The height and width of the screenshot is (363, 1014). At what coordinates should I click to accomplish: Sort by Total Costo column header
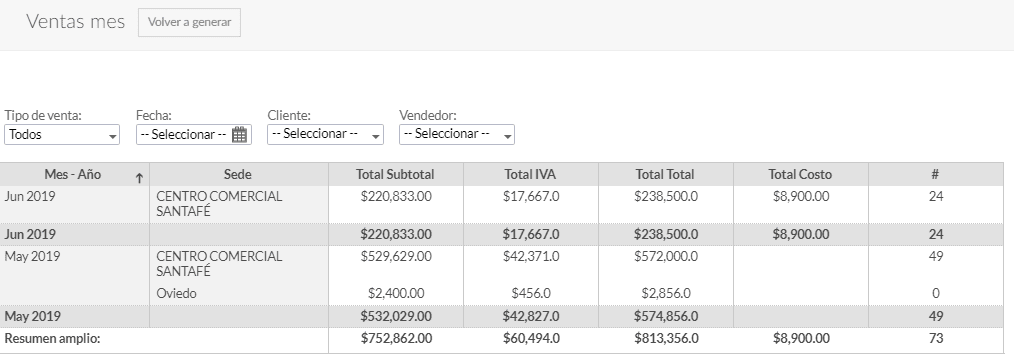click(x=800, y=174)
